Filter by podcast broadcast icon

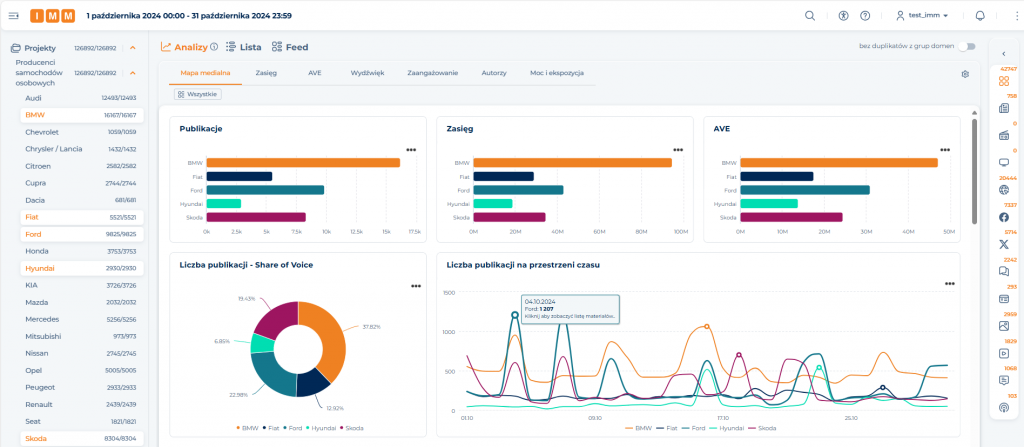tap(1004, 407)
